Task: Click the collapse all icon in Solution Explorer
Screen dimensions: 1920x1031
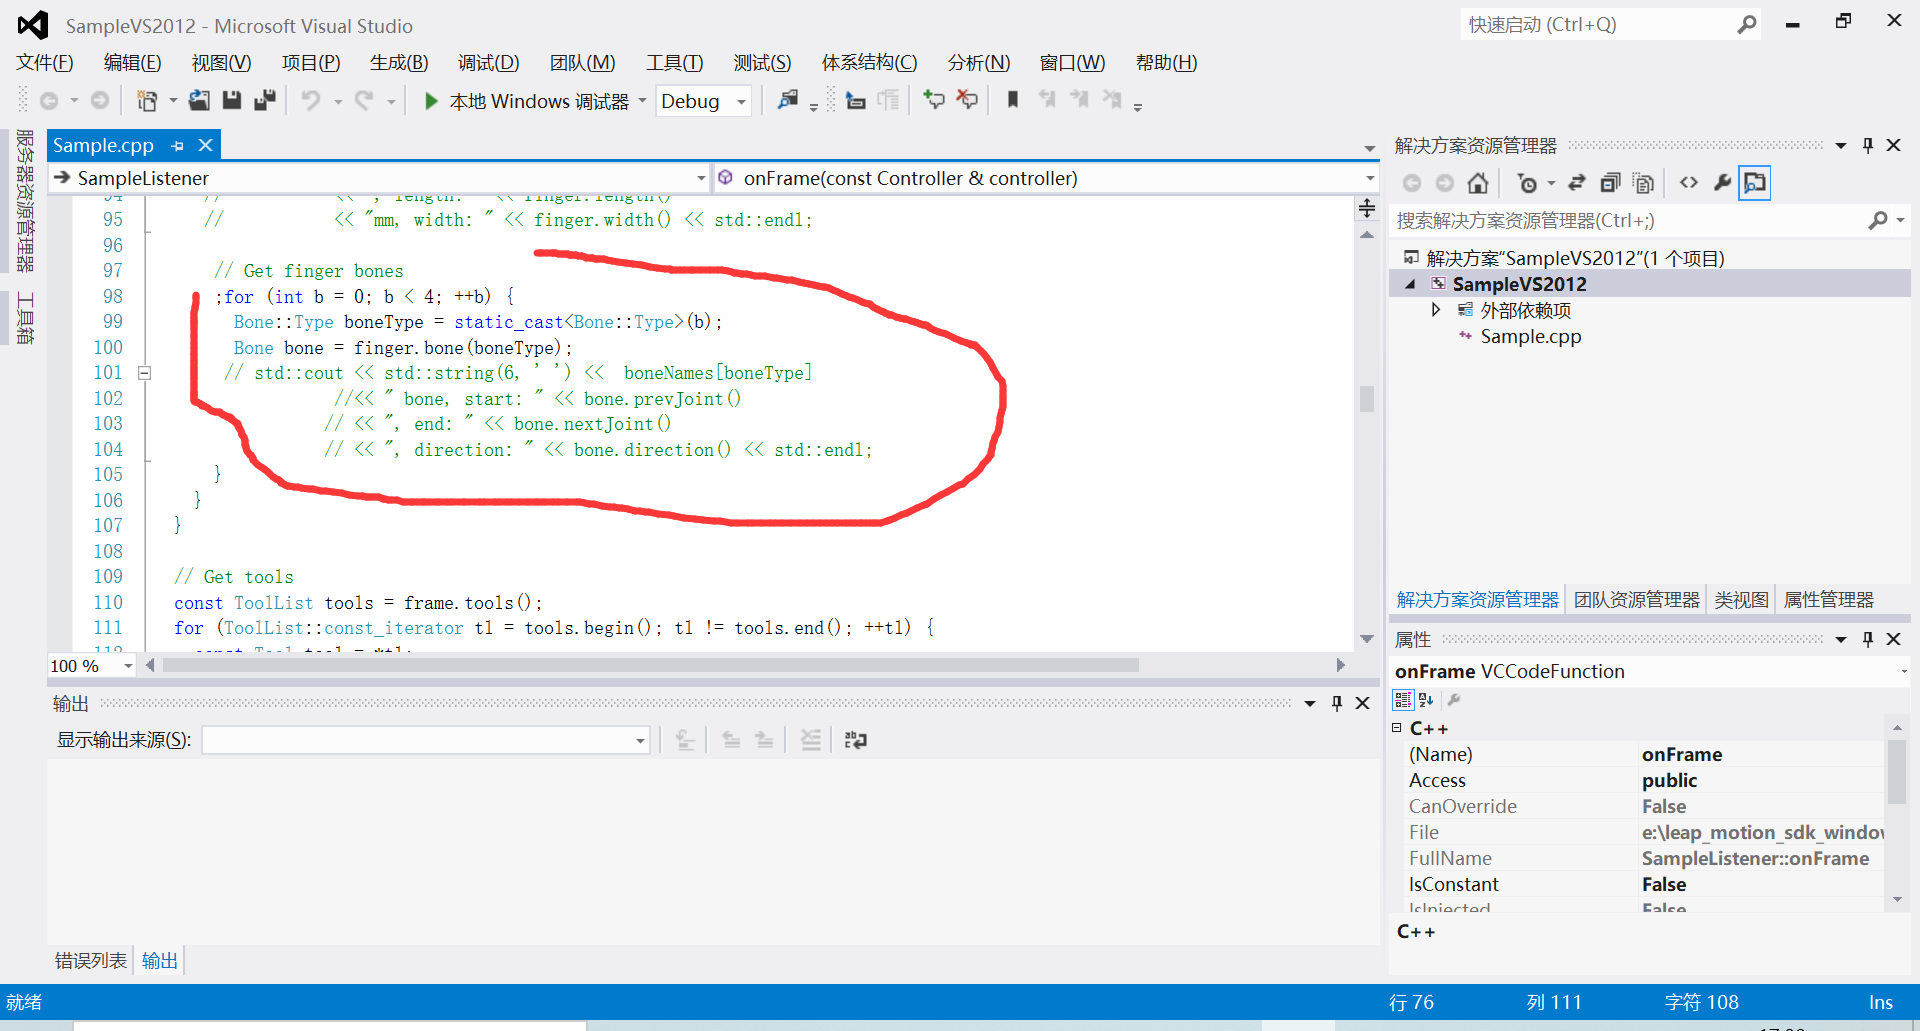Action: point(1610,183)
